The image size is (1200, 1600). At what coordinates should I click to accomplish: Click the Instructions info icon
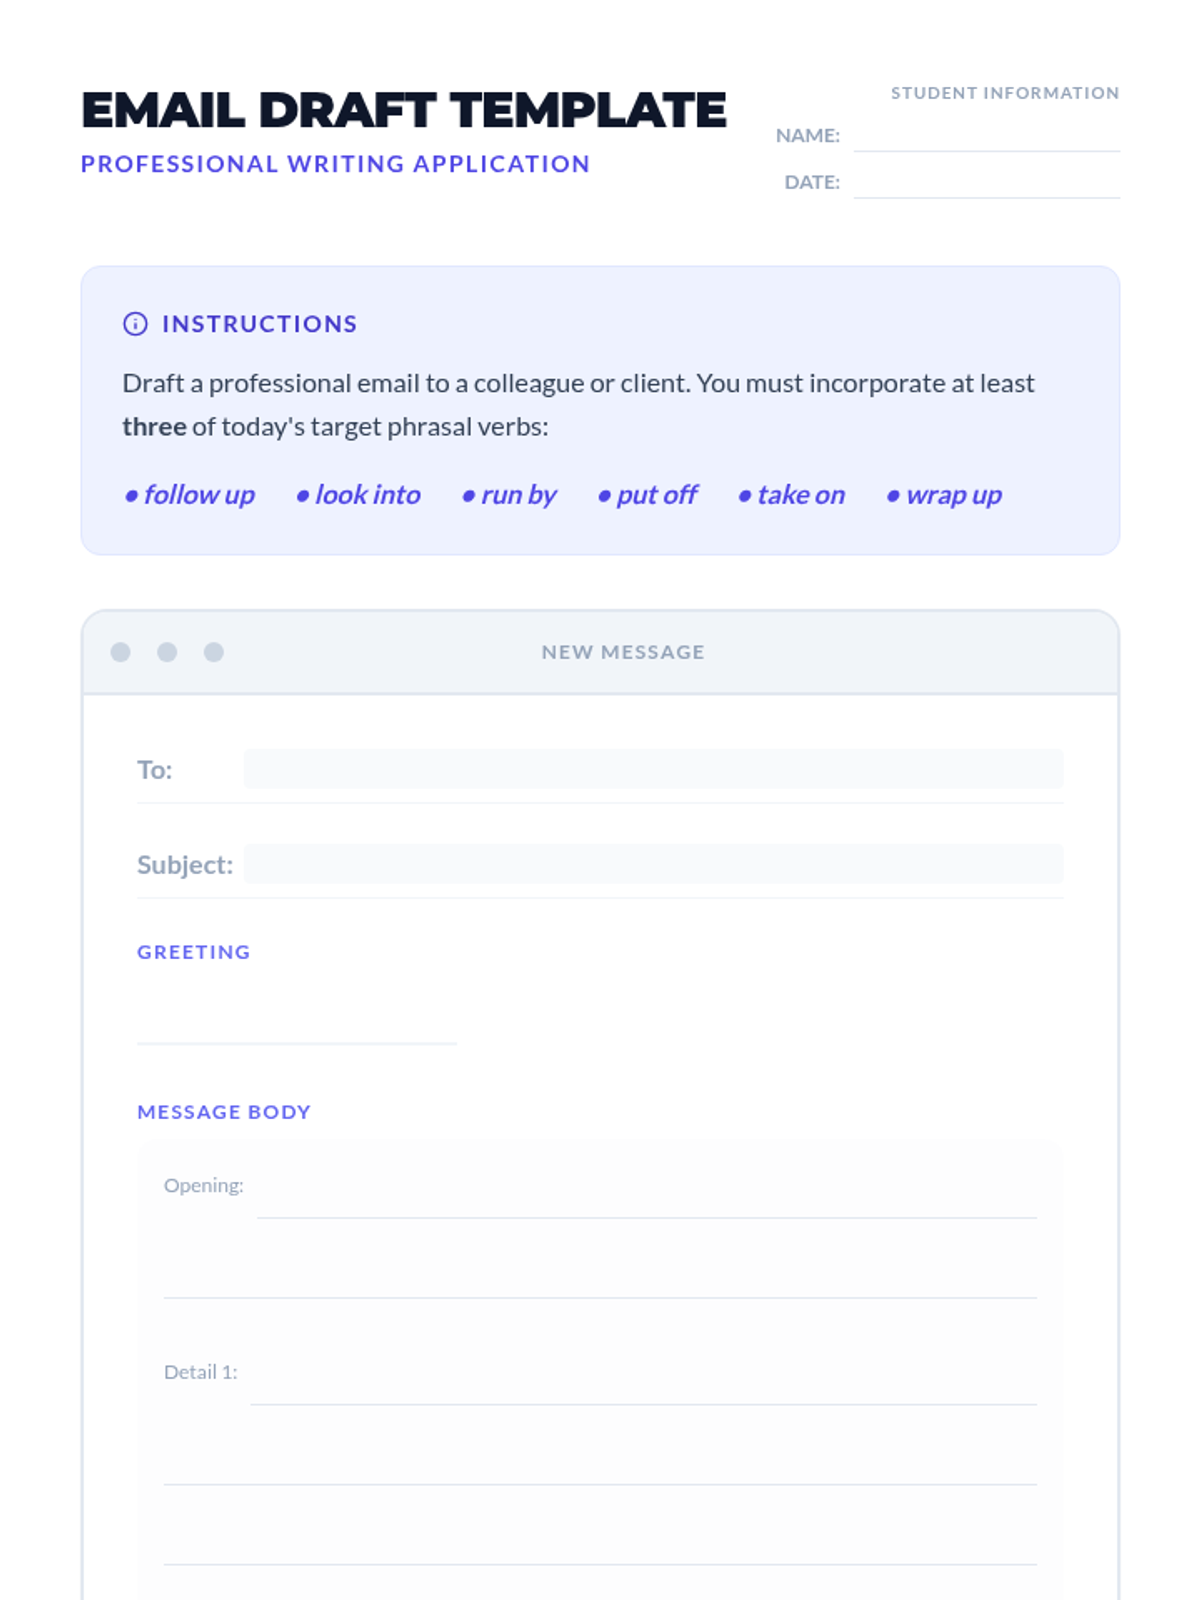[135, 324]
